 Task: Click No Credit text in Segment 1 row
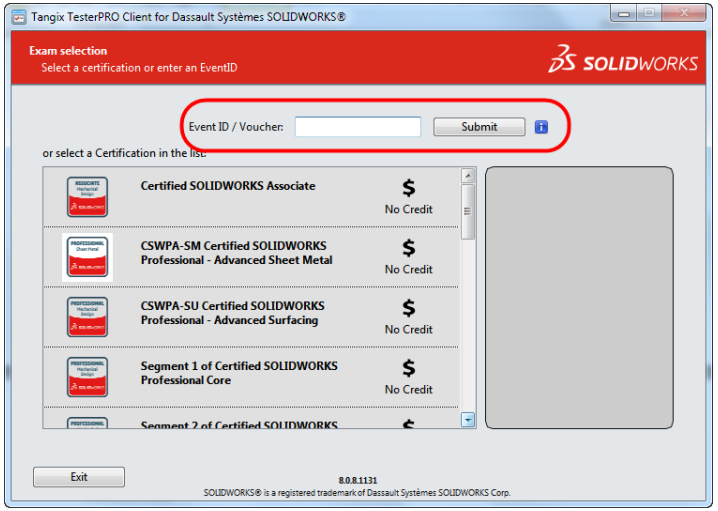coord(408,389)
